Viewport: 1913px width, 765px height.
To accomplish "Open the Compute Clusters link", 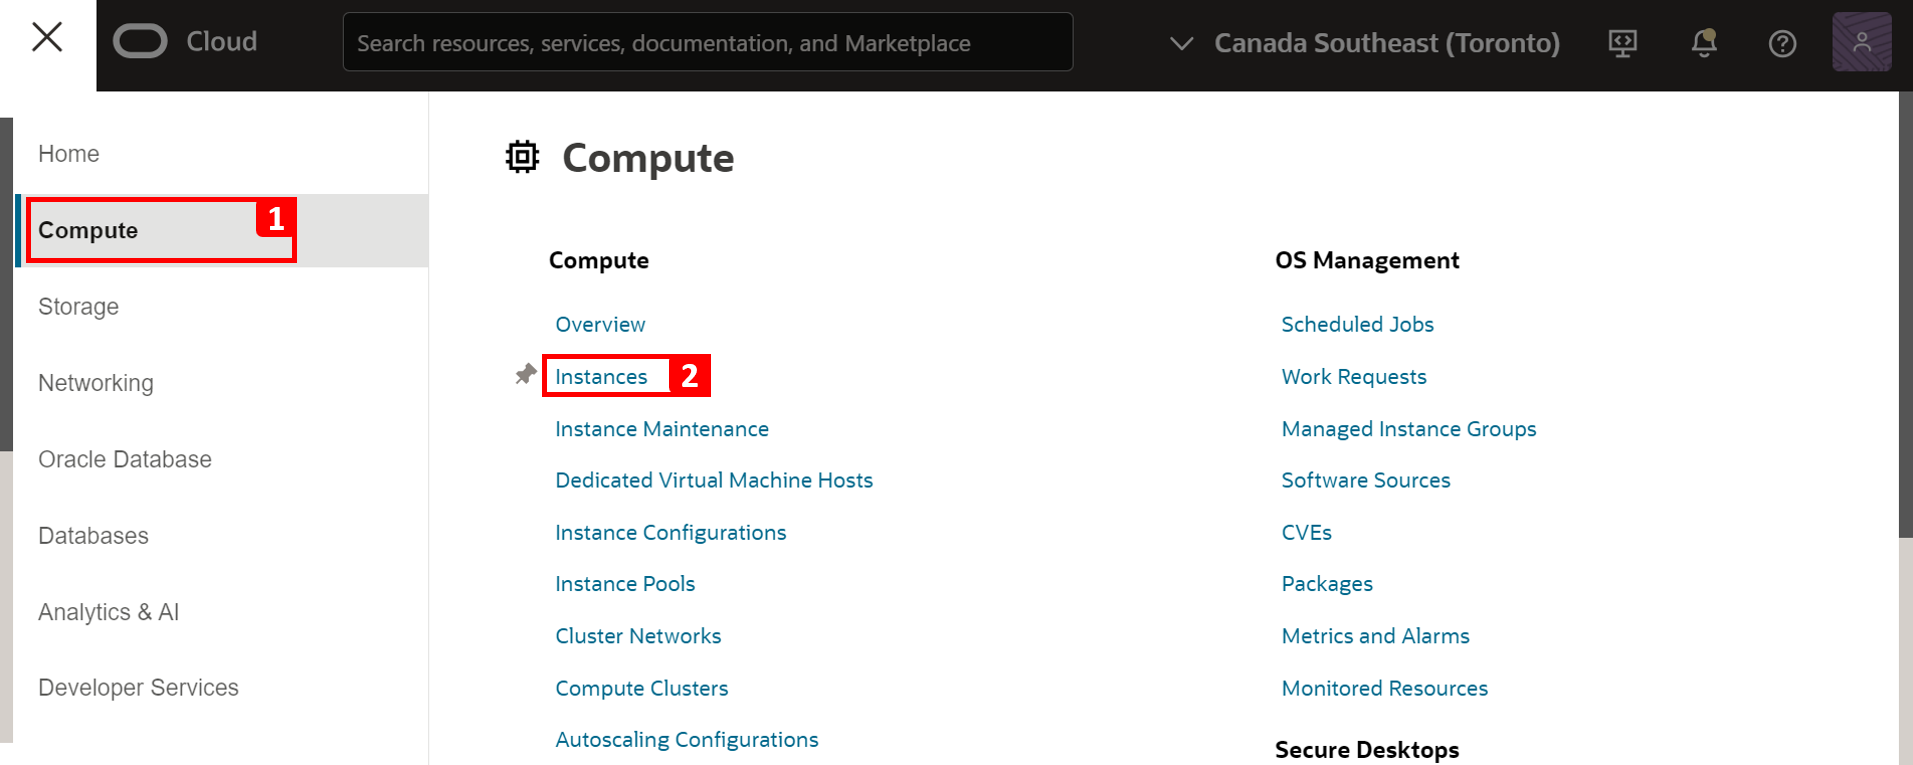I will click(641, 688).
